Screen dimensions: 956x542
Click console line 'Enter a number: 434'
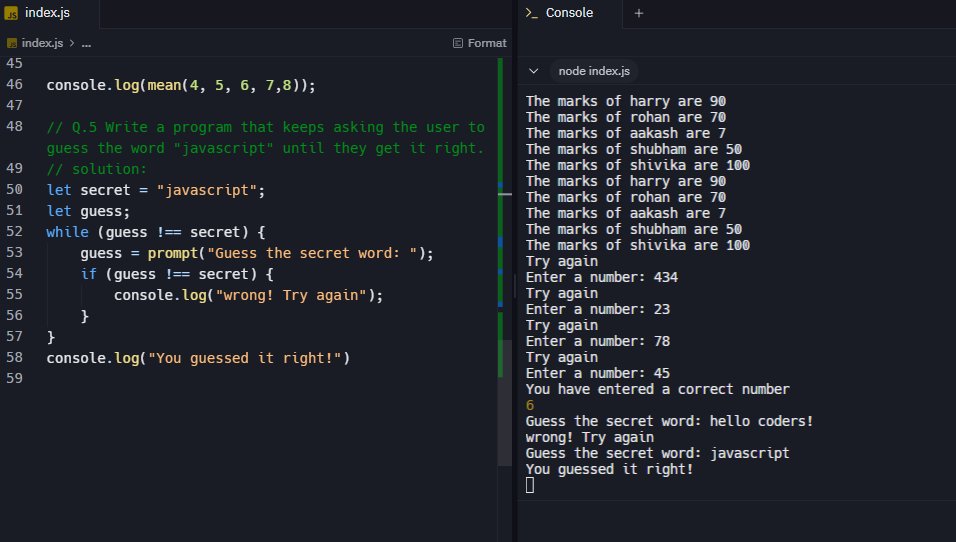602,277
